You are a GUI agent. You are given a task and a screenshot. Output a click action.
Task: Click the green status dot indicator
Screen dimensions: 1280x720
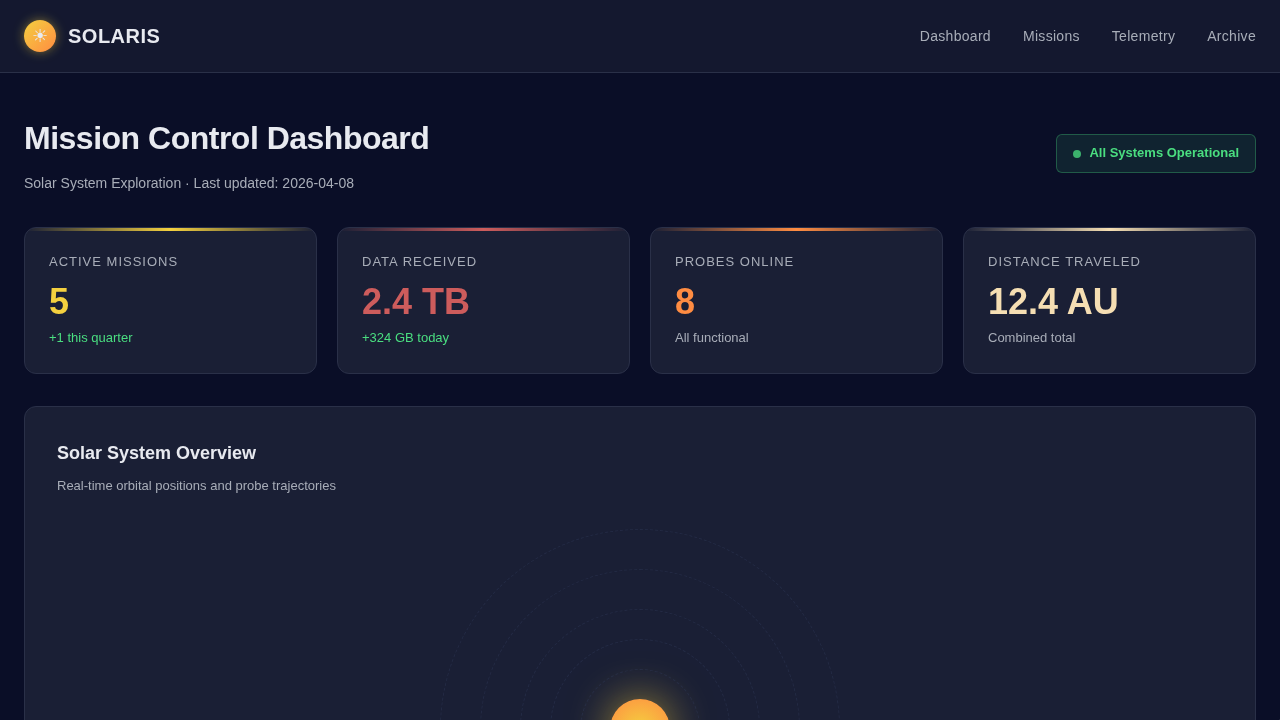(x=1077, y=154)
